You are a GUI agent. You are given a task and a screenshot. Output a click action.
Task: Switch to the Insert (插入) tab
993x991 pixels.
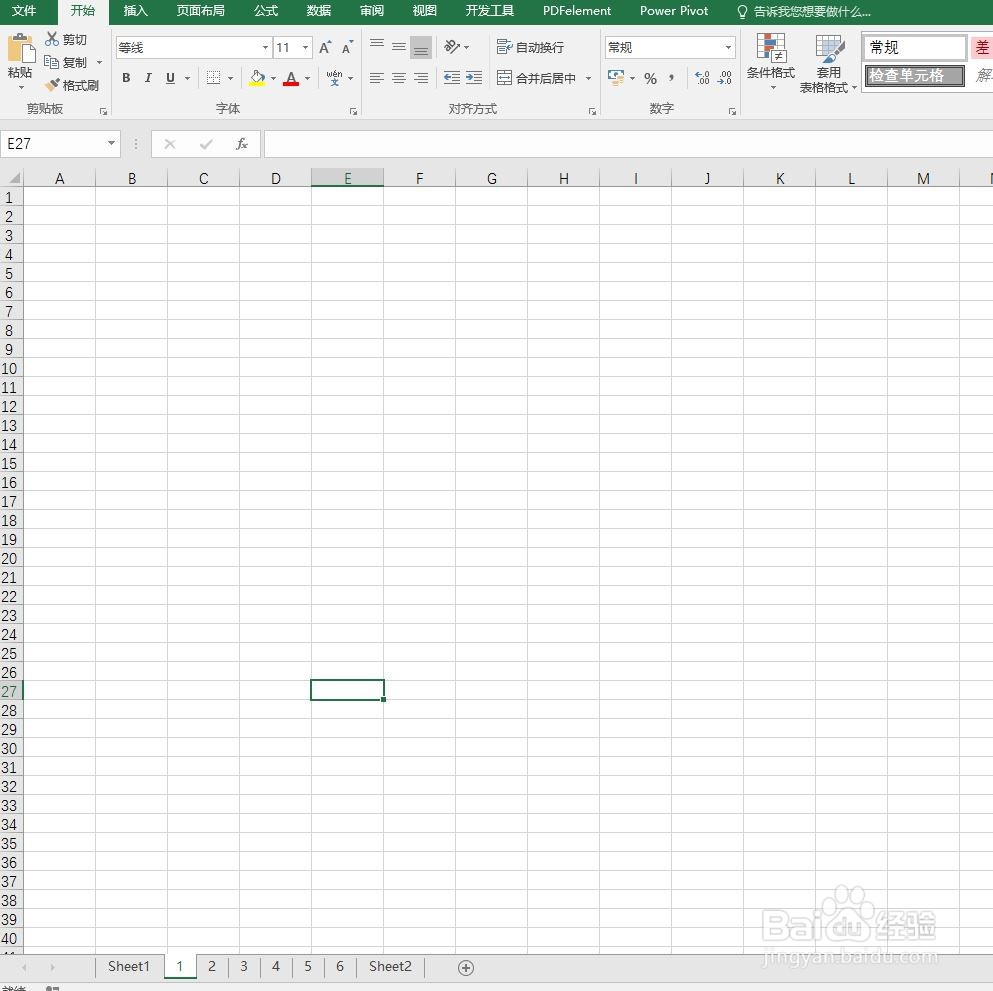pyautogui.click(x=136, y=11)
